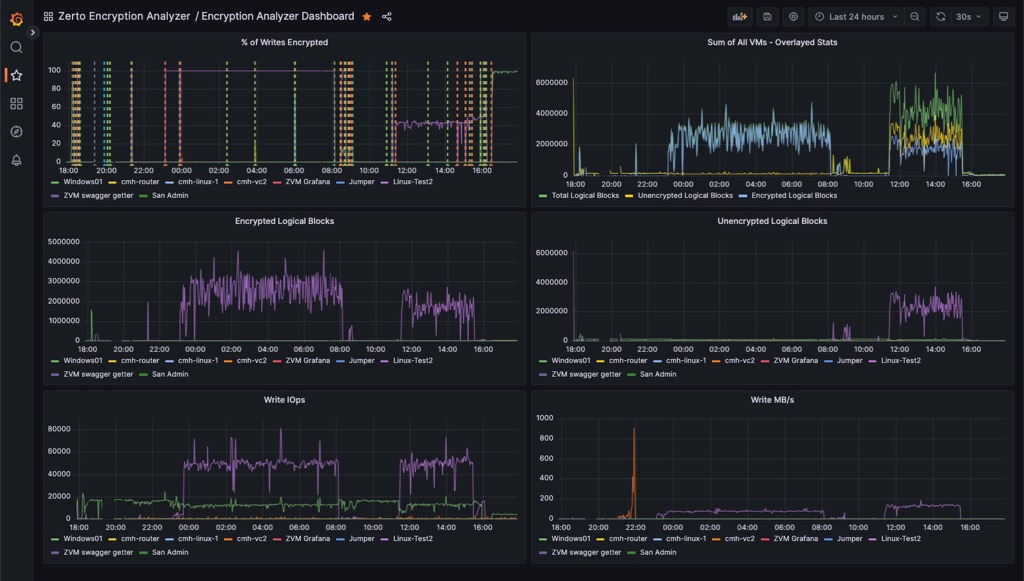
Task: Open the search dashboards icon
Action: click(16, 47)
